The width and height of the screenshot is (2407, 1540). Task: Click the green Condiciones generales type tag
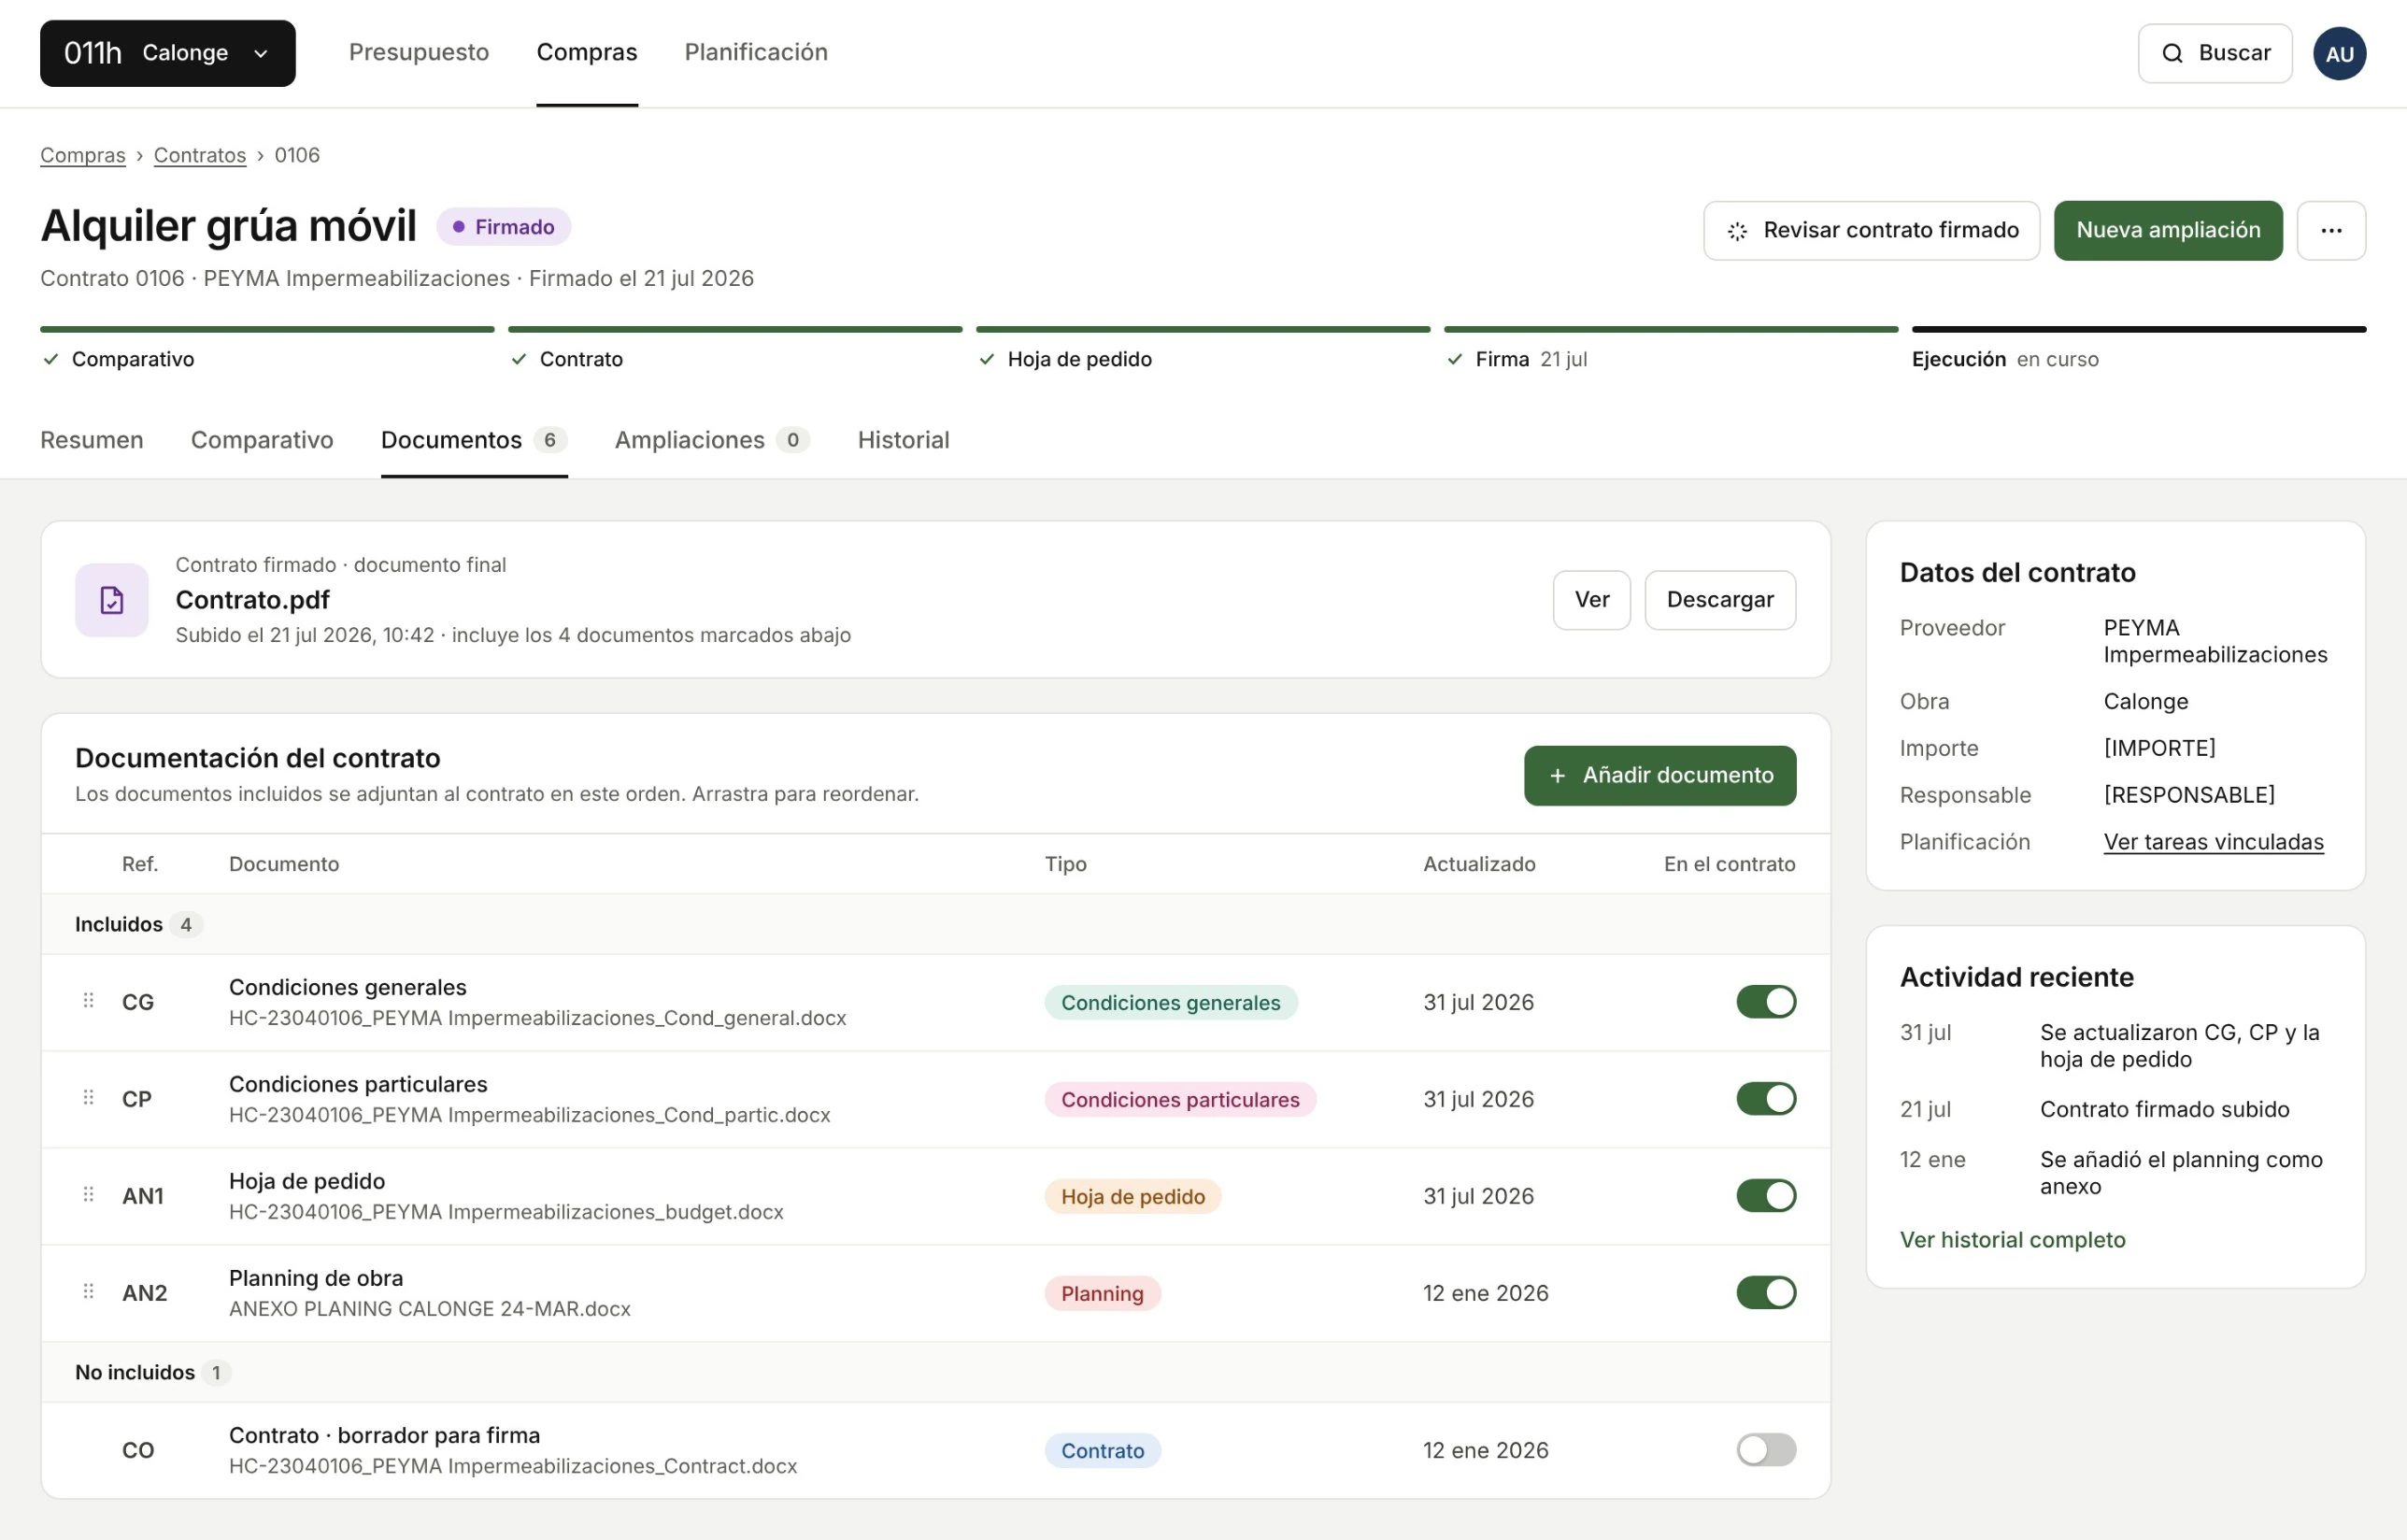[x=1171, y=1002]
